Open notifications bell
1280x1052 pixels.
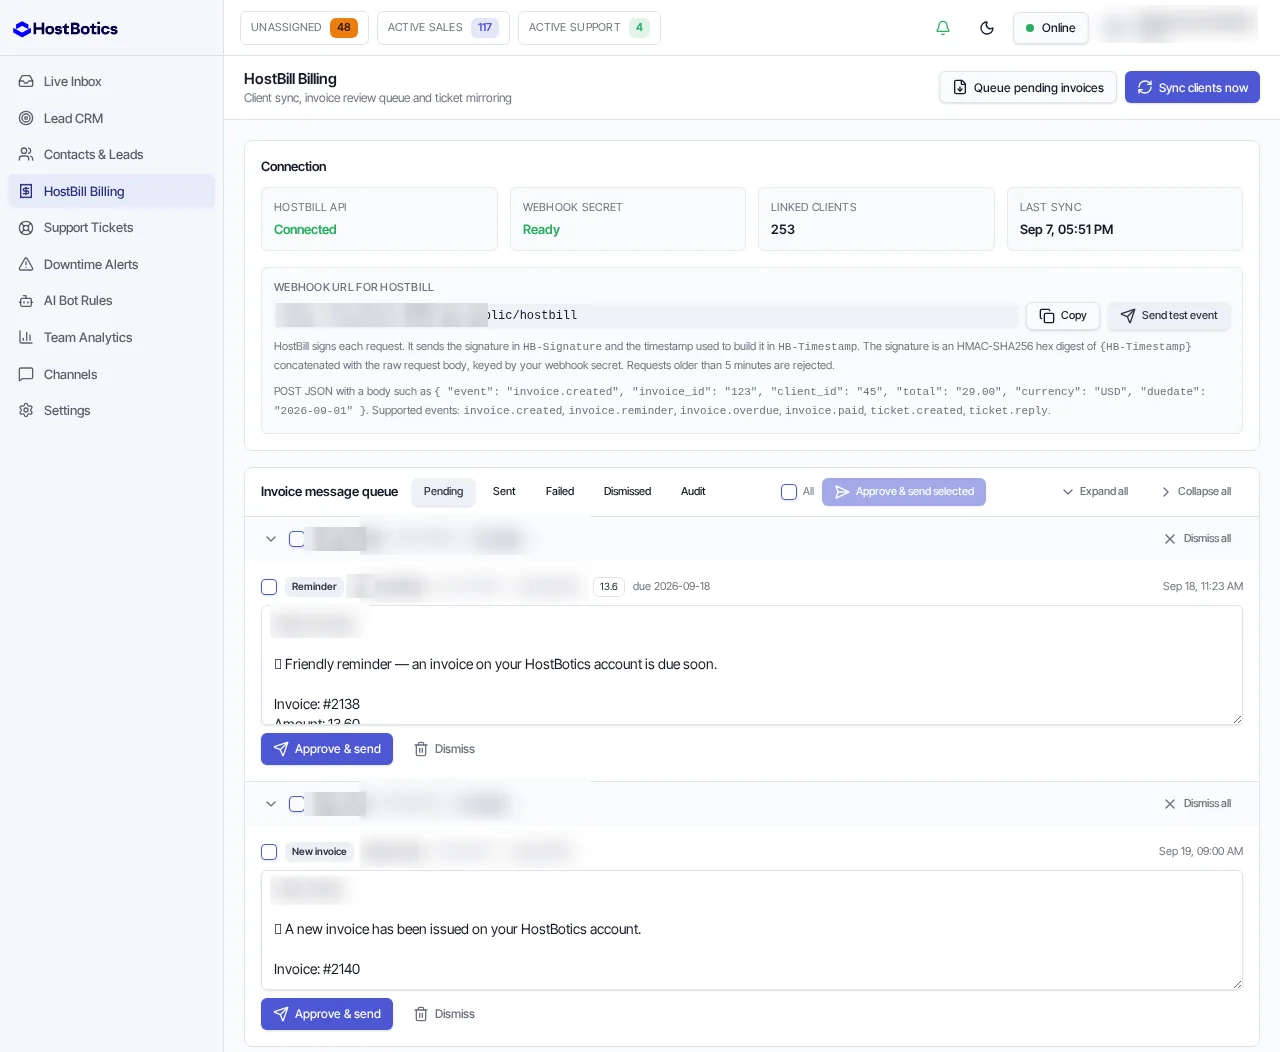coord(942,28)
